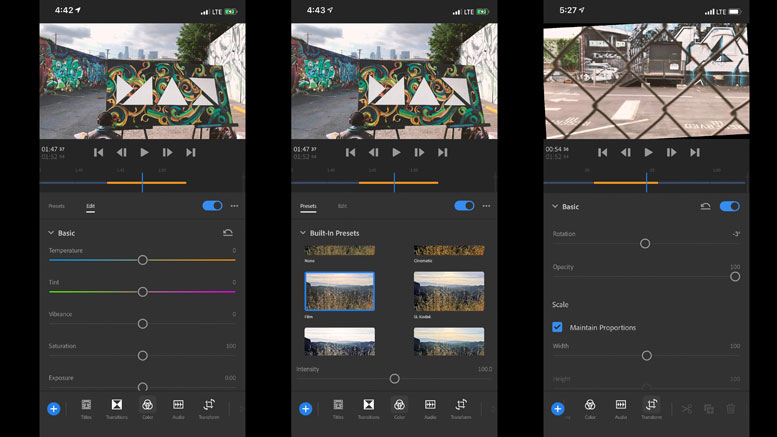Reset Basic color settings on left phone
The width and height of the screenshot is (777, 437).
tap(227, 232)
